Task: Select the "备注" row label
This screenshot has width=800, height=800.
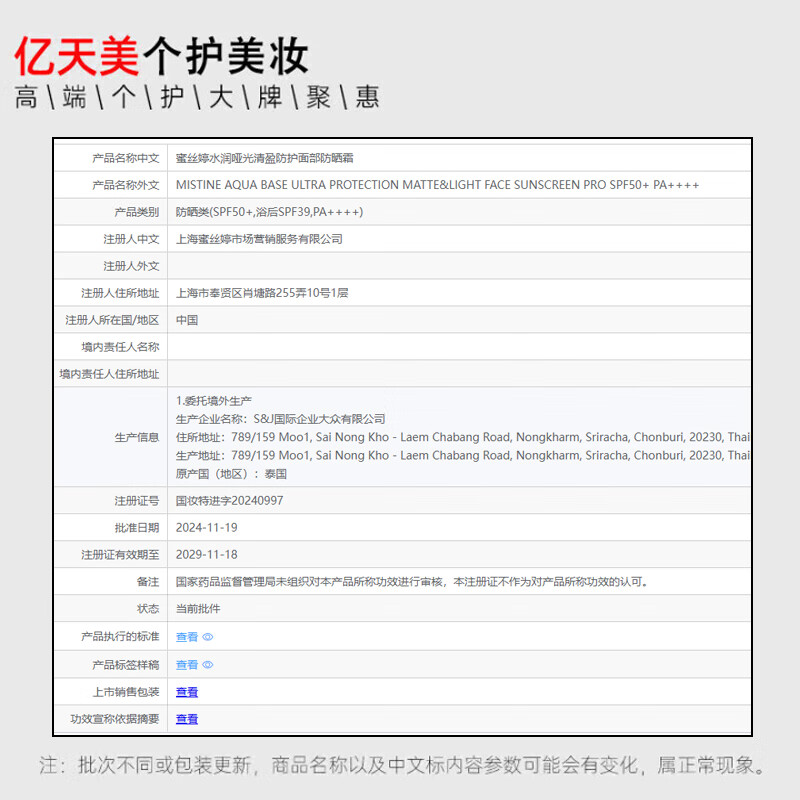Action: click(x=148, y=582)
